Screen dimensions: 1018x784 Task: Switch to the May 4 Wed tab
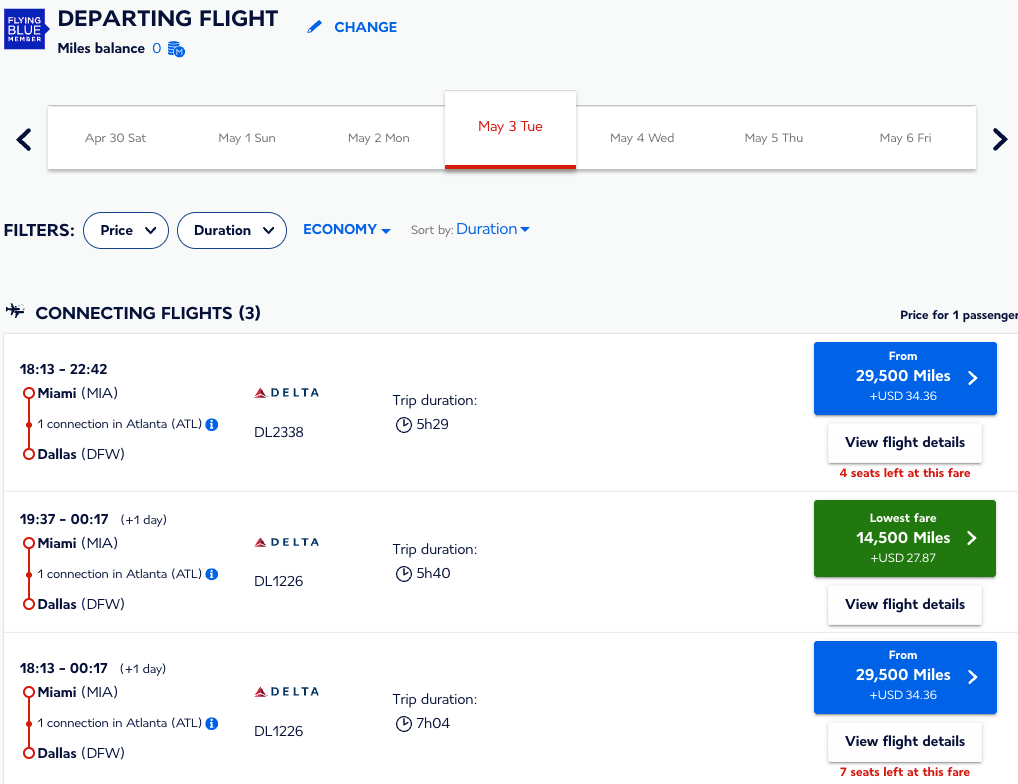point(642,138)
